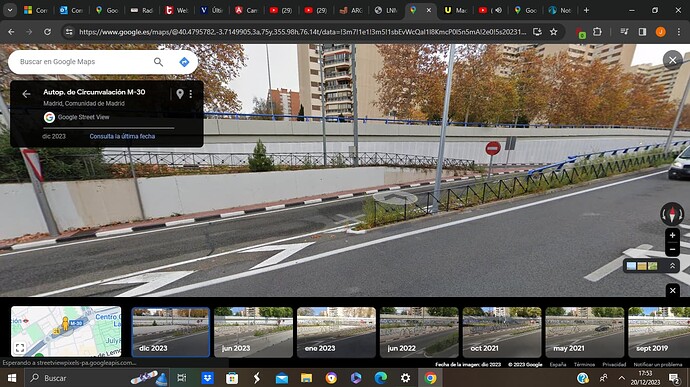Open Task View on the taskbar
The image size is (690, 387).
click(x=181, y=378)
